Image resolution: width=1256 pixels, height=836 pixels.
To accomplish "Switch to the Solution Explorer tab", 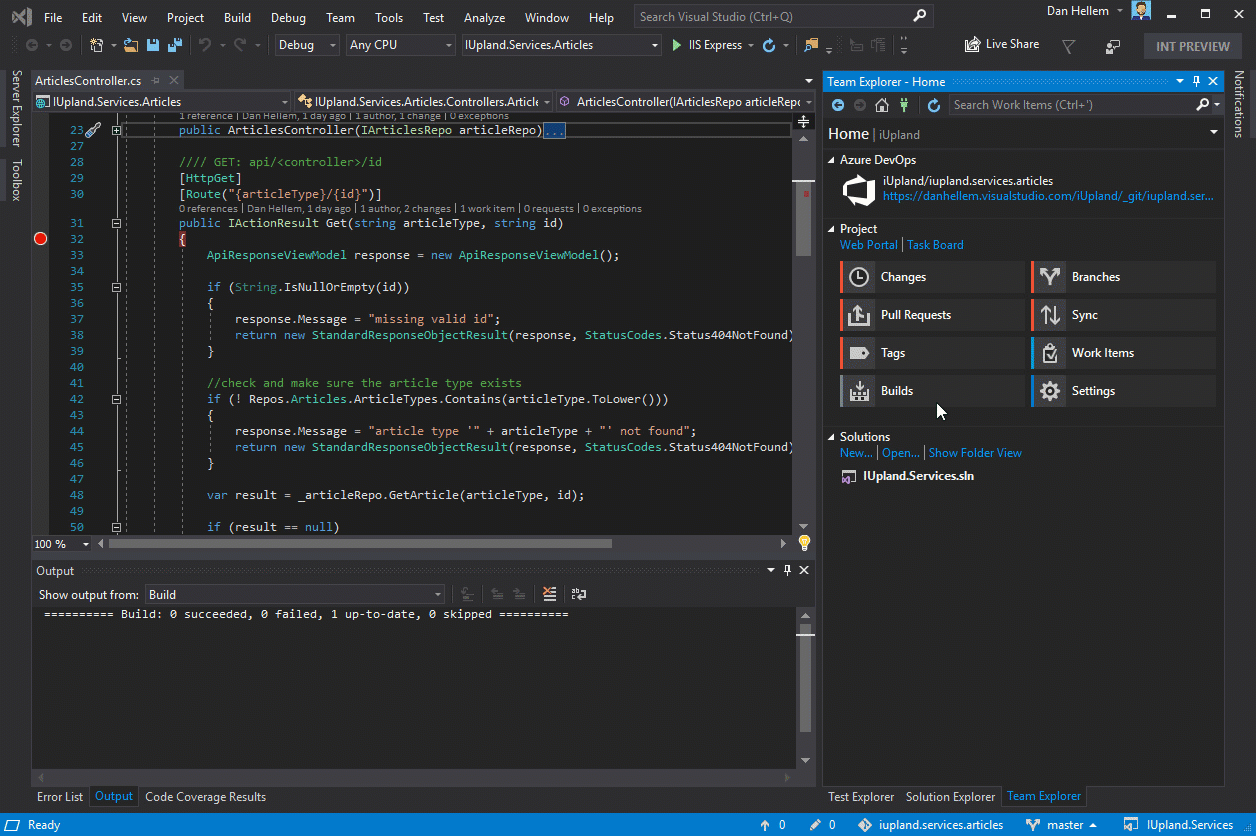I will [950, 797].
